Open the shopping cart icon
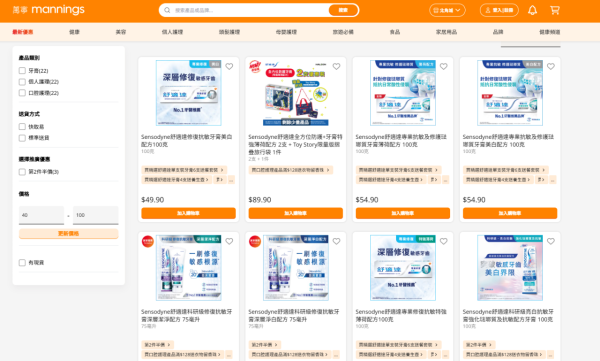Image resolution: width=600 pixels, height=361 pixels. click(554, 10)
